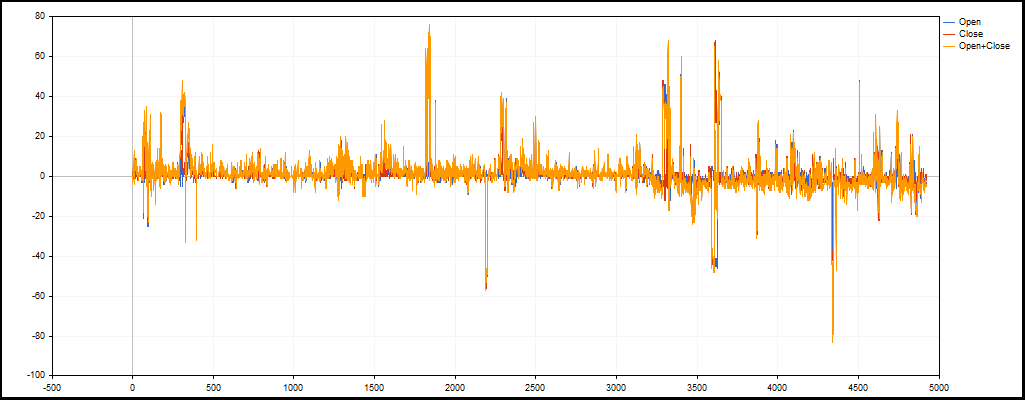Click the y-axis label -20
Screen dimensions: 1025x400
coord(37,216)
